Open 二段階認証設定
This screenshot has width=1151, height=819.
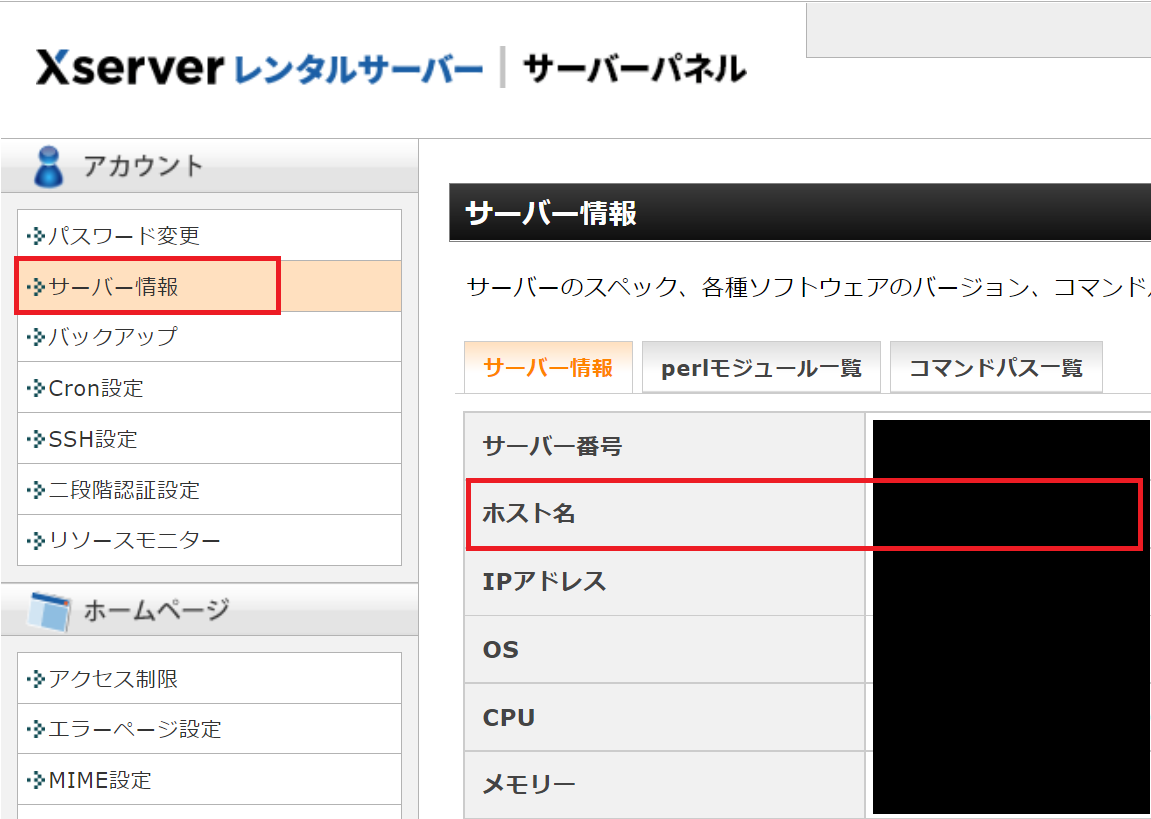209,489
